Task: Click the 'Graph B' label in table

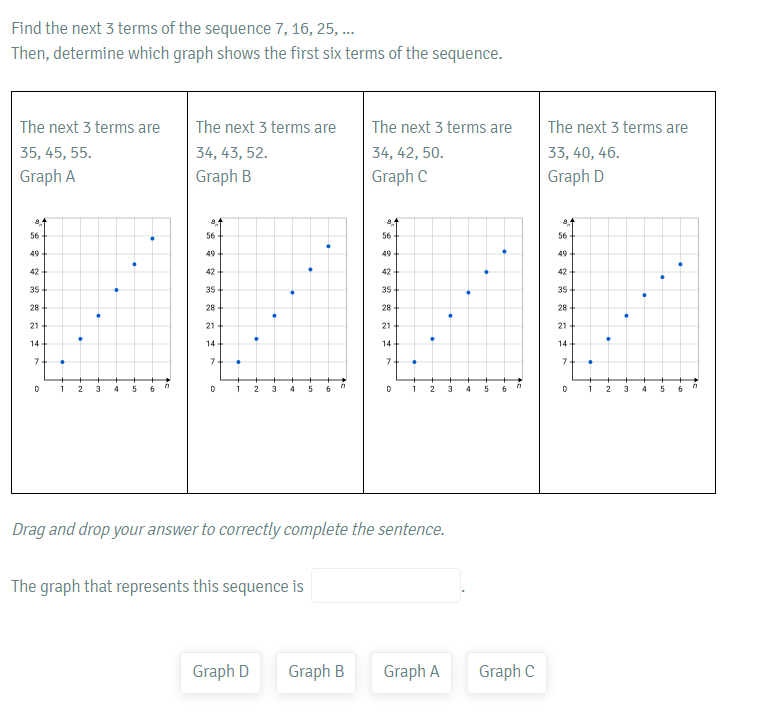Action: pyautogui.click(x=223, y=177)
